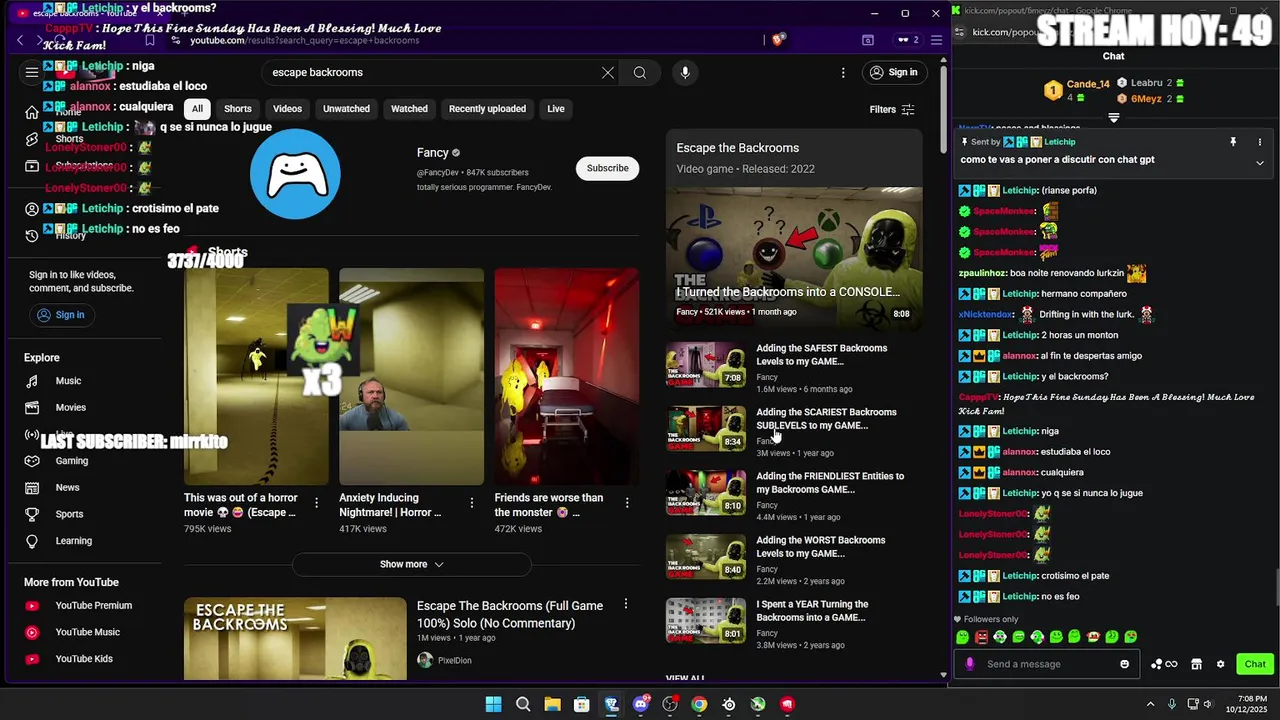1280x720 pixels.
Task: Select the Live filter chip
Action: [556, 109]
